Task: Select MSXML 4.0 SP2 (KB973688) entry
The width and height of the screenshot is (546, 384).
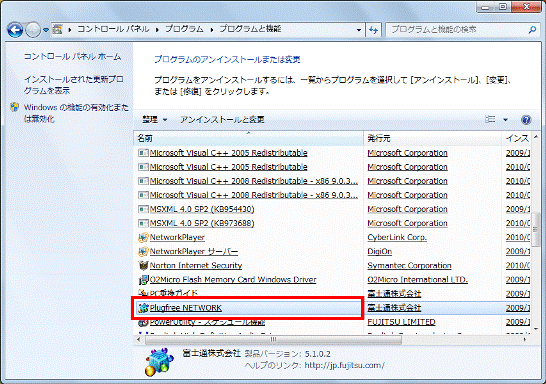Action: (202, 223)
